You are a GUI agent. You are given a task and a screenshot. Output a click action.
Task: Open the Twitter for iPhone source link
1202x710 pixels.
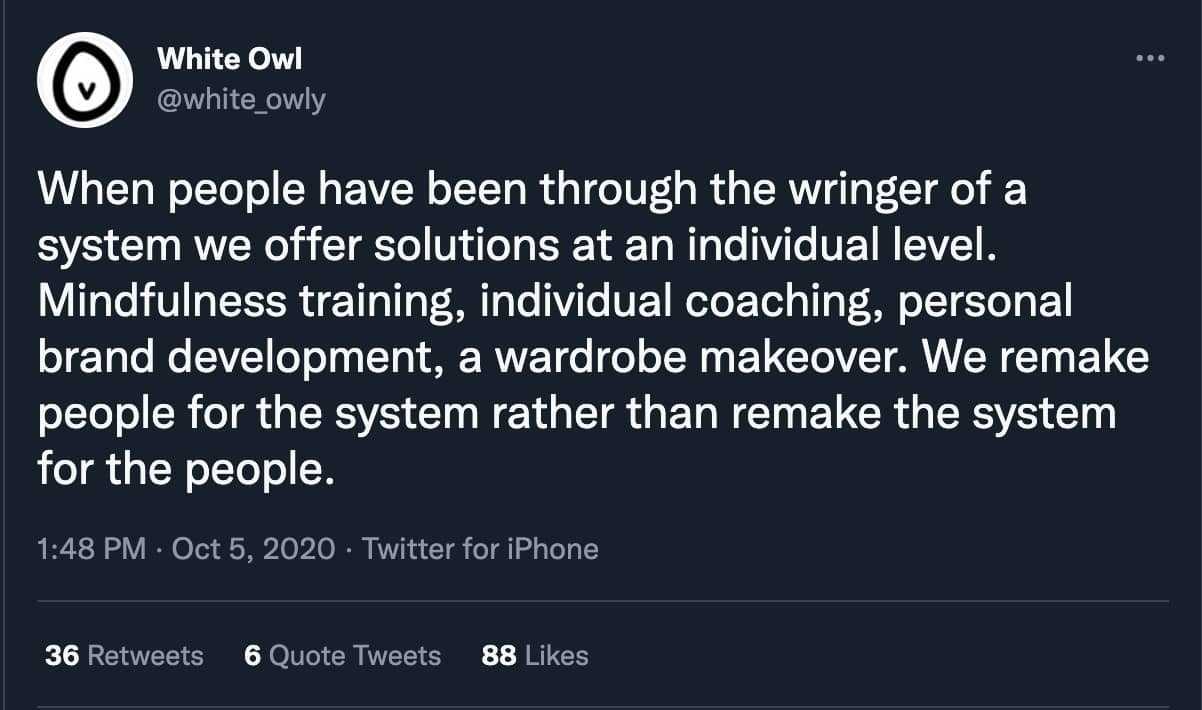point(480,549)
